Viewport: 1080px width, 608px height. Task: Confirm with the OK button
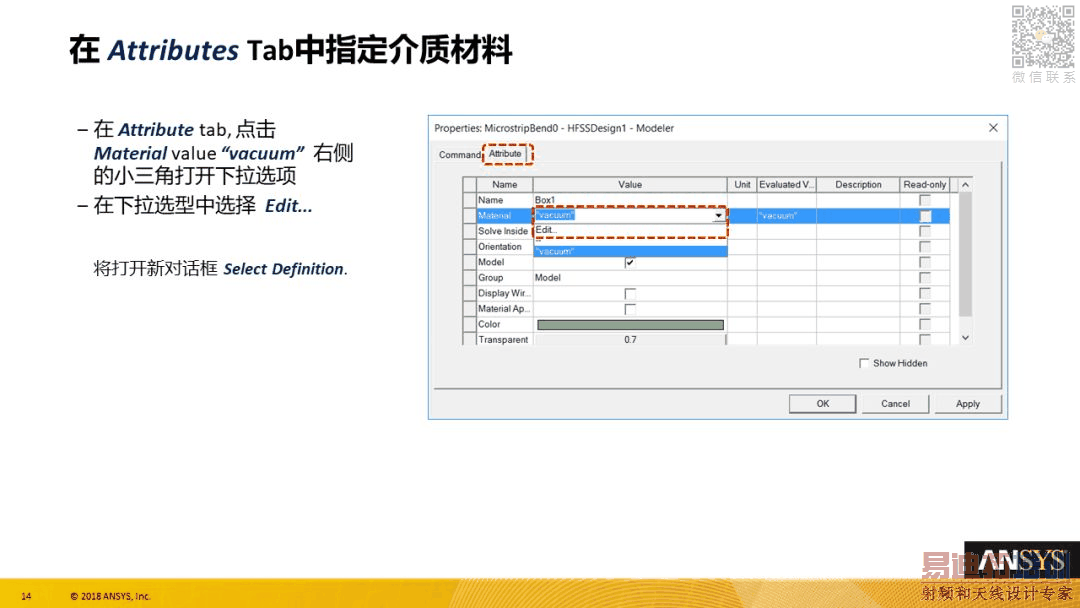pyautogui.click(x=822, y=403)
